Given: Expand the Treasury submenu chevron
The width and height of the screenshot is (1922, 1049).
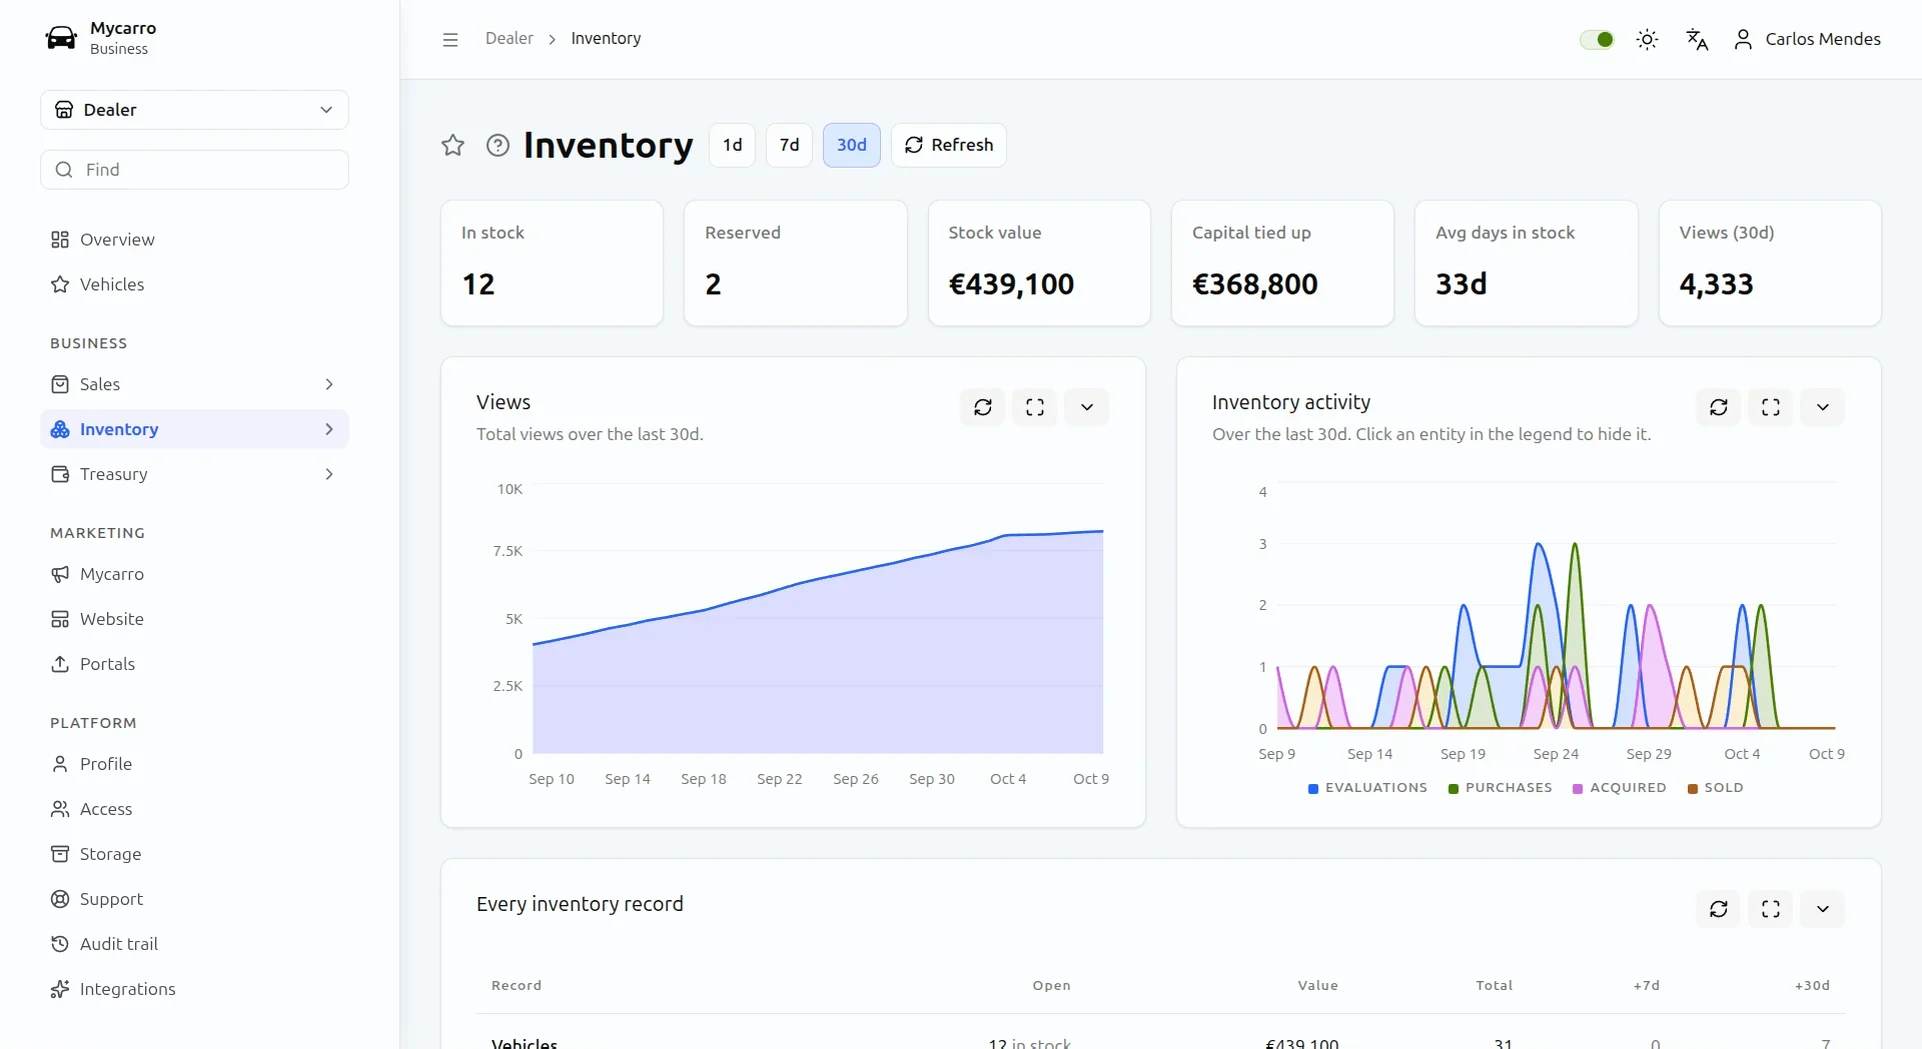Looking at the screenshot, I should (329, 474).
